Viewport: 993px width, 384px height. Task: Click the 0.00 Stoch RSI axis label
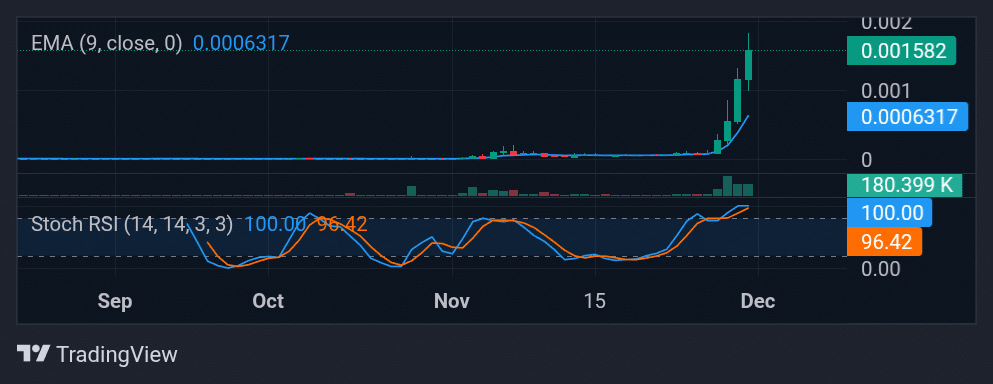tap(880, 269)
